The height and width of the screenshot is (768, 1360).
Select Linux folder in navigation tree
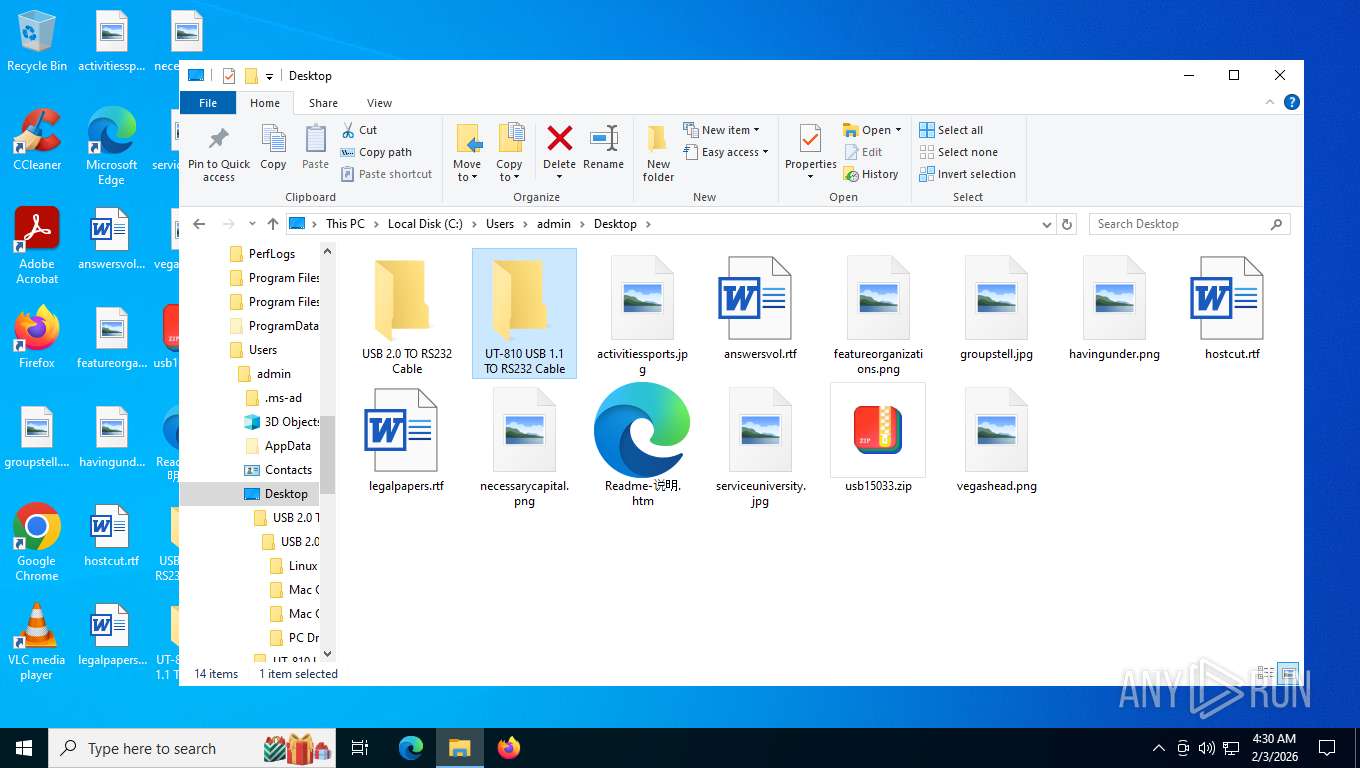302,566
